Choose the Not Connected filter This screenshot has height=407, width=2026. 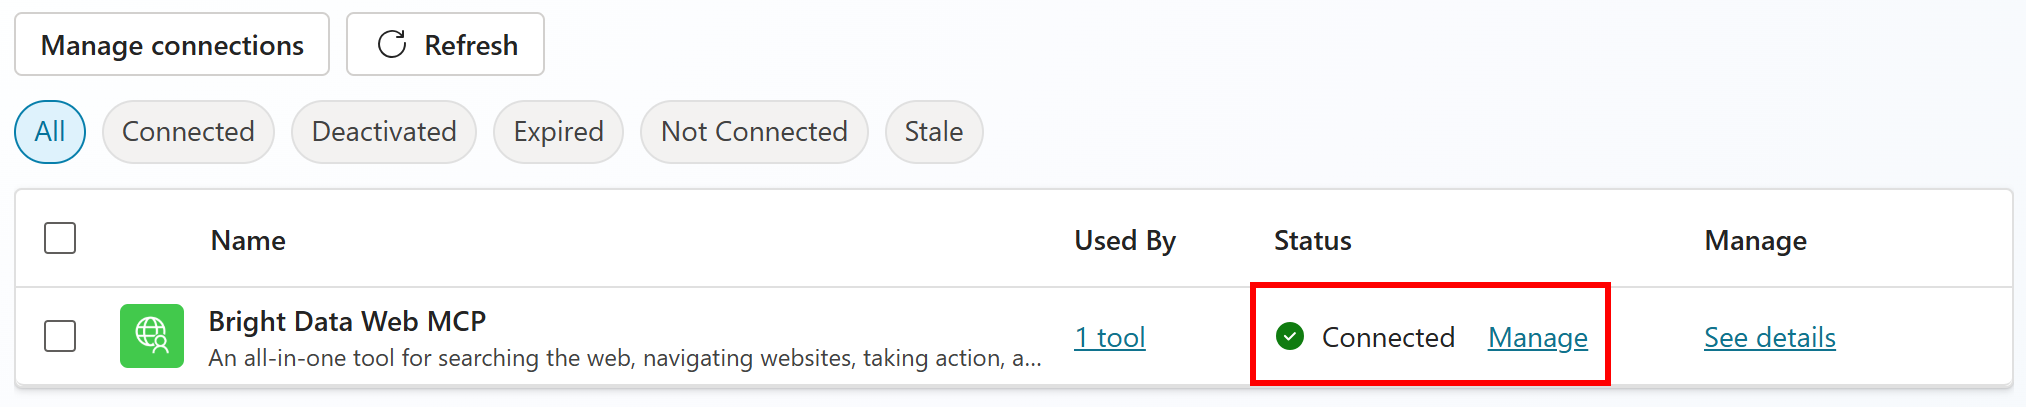754,132
